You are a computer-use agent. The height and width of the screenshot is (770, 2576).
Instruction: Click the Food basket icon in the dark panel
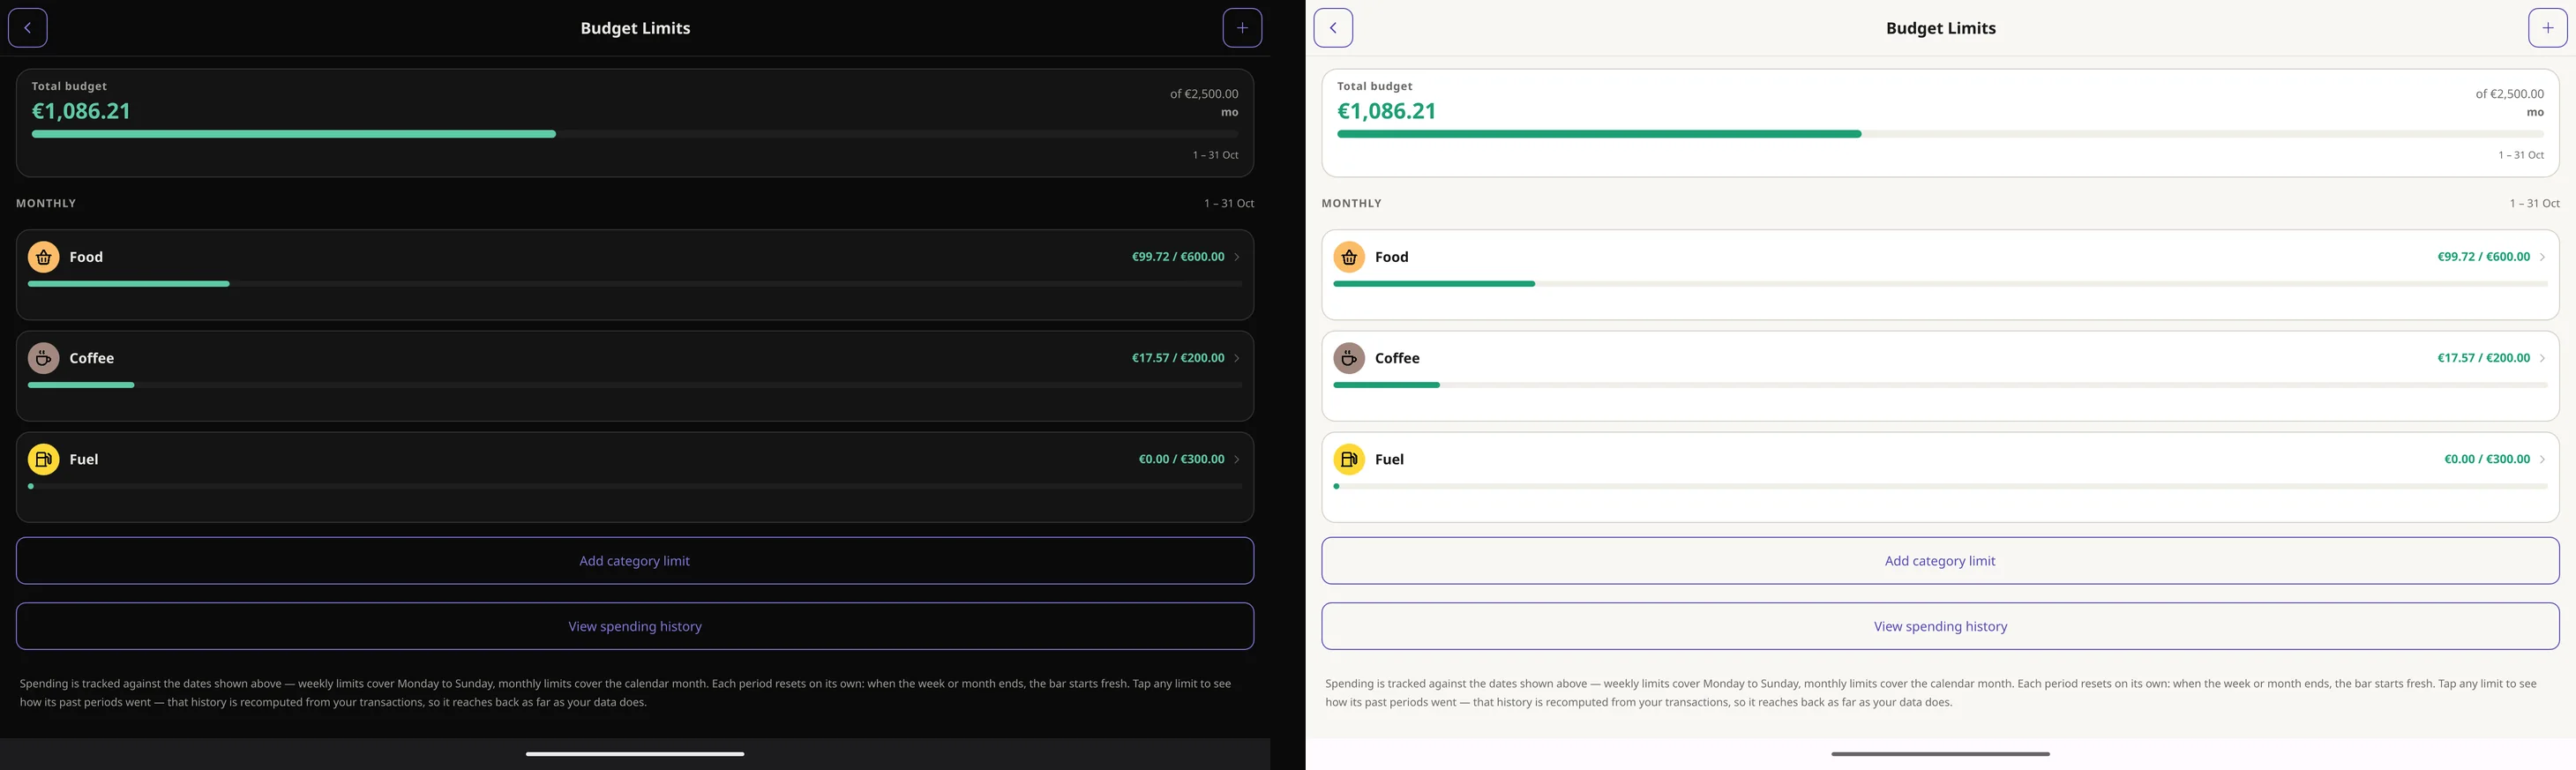point(44,257)
